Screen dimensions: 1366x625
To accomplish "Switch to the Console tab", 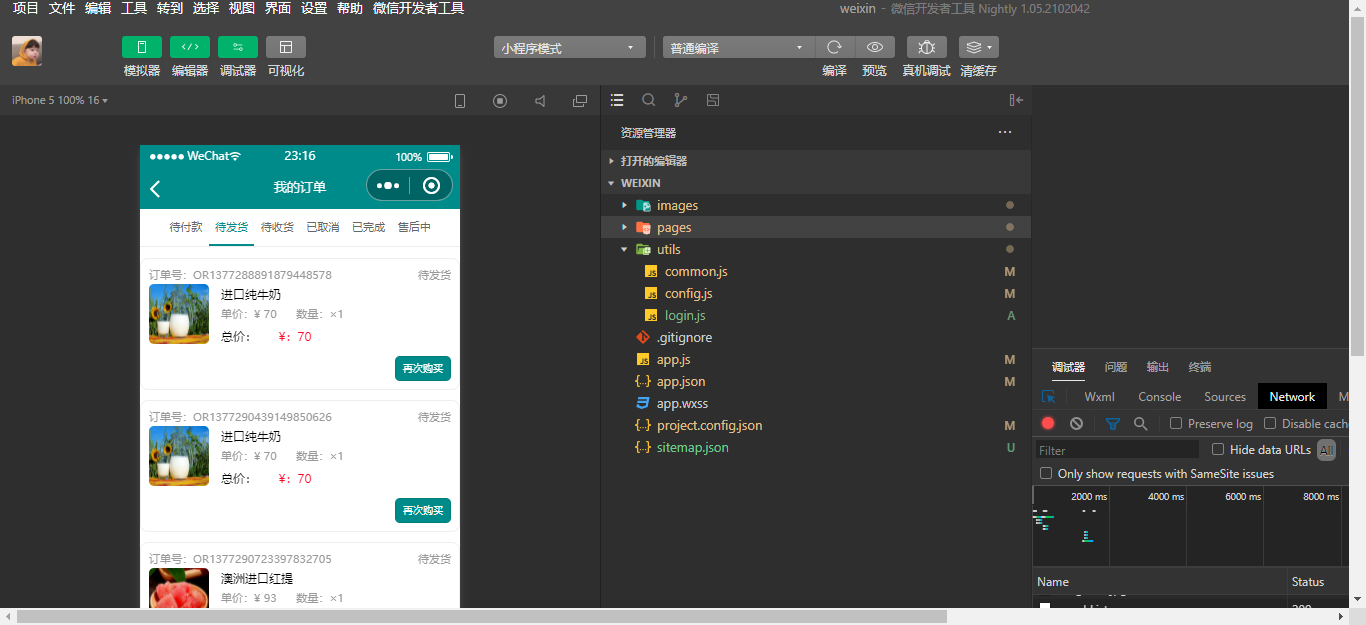I will [x=1159, y=396].
